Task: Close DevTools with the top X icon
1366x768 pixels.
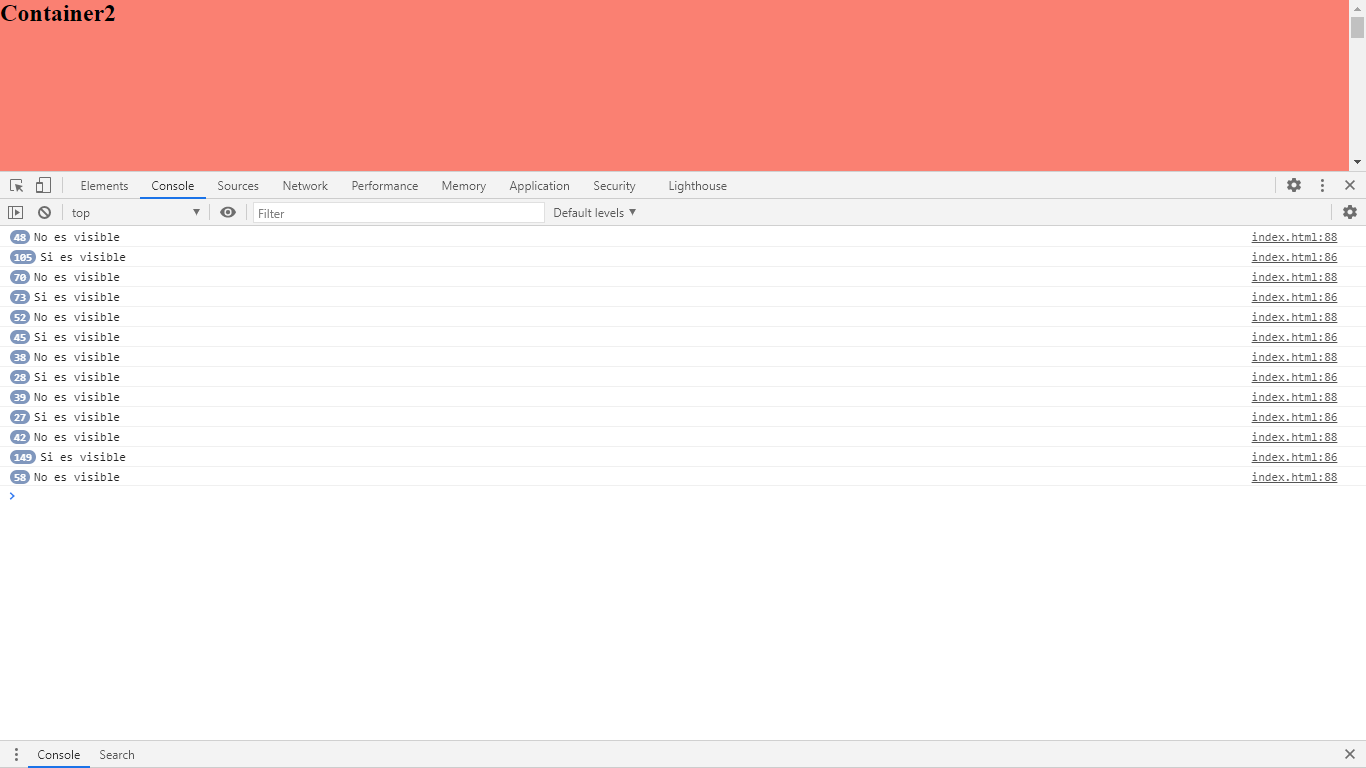Action: point(1350,185)
